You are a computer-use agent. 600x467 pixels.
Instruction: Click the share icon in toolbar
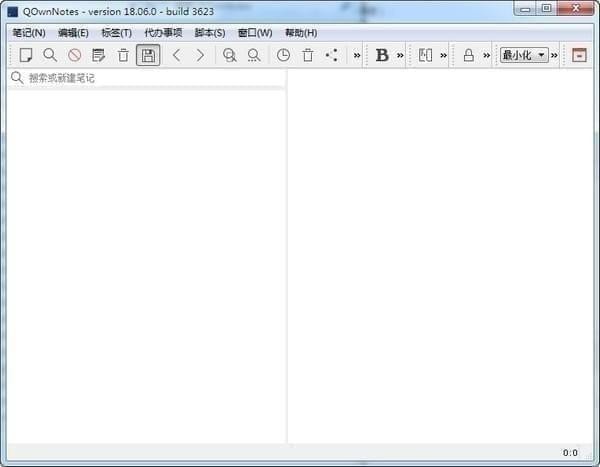(x=332, y=55)
